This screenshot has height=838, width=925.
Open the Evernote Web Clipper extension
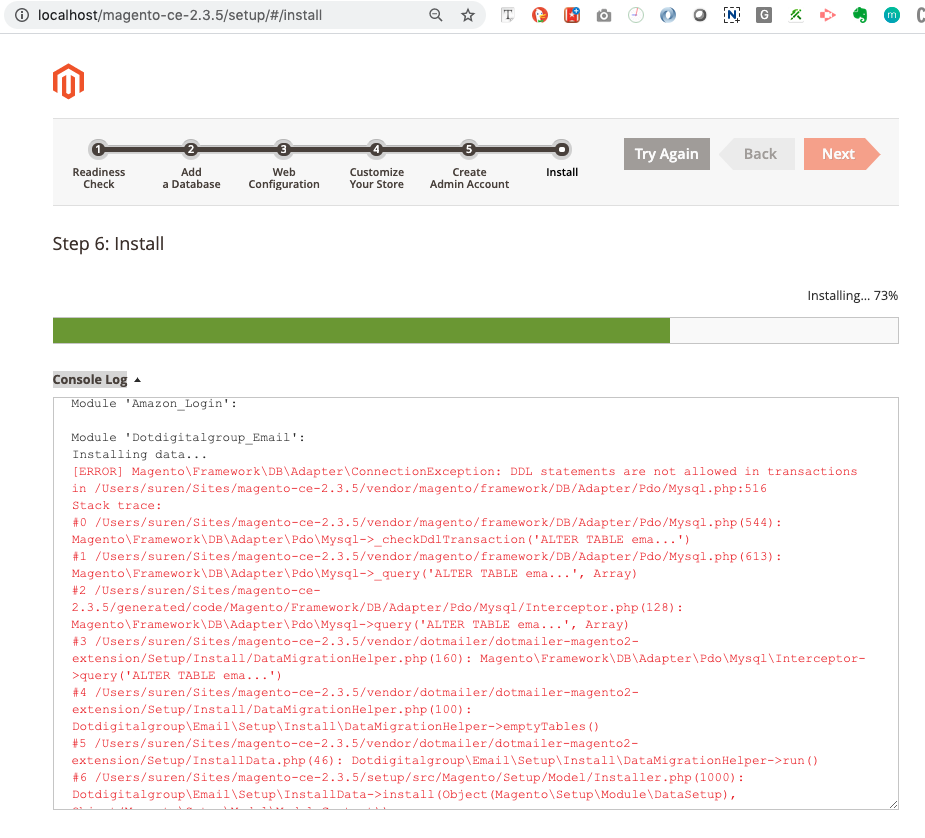tap(859, 14)
